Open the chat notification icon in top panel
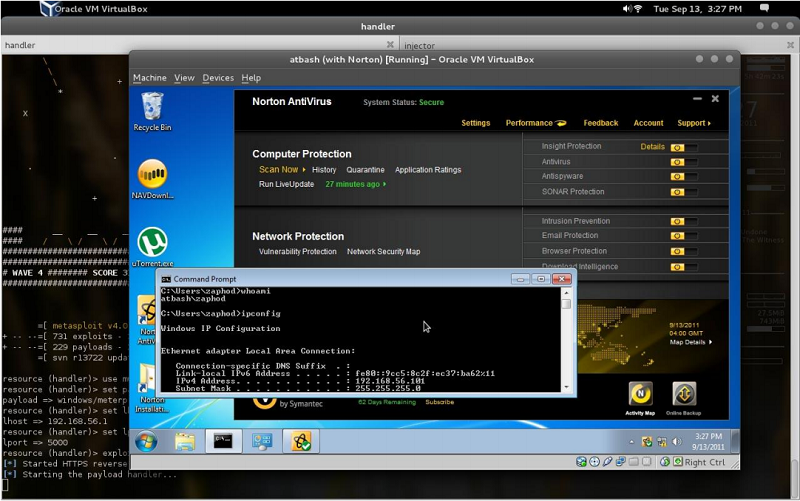 [764, 8]
